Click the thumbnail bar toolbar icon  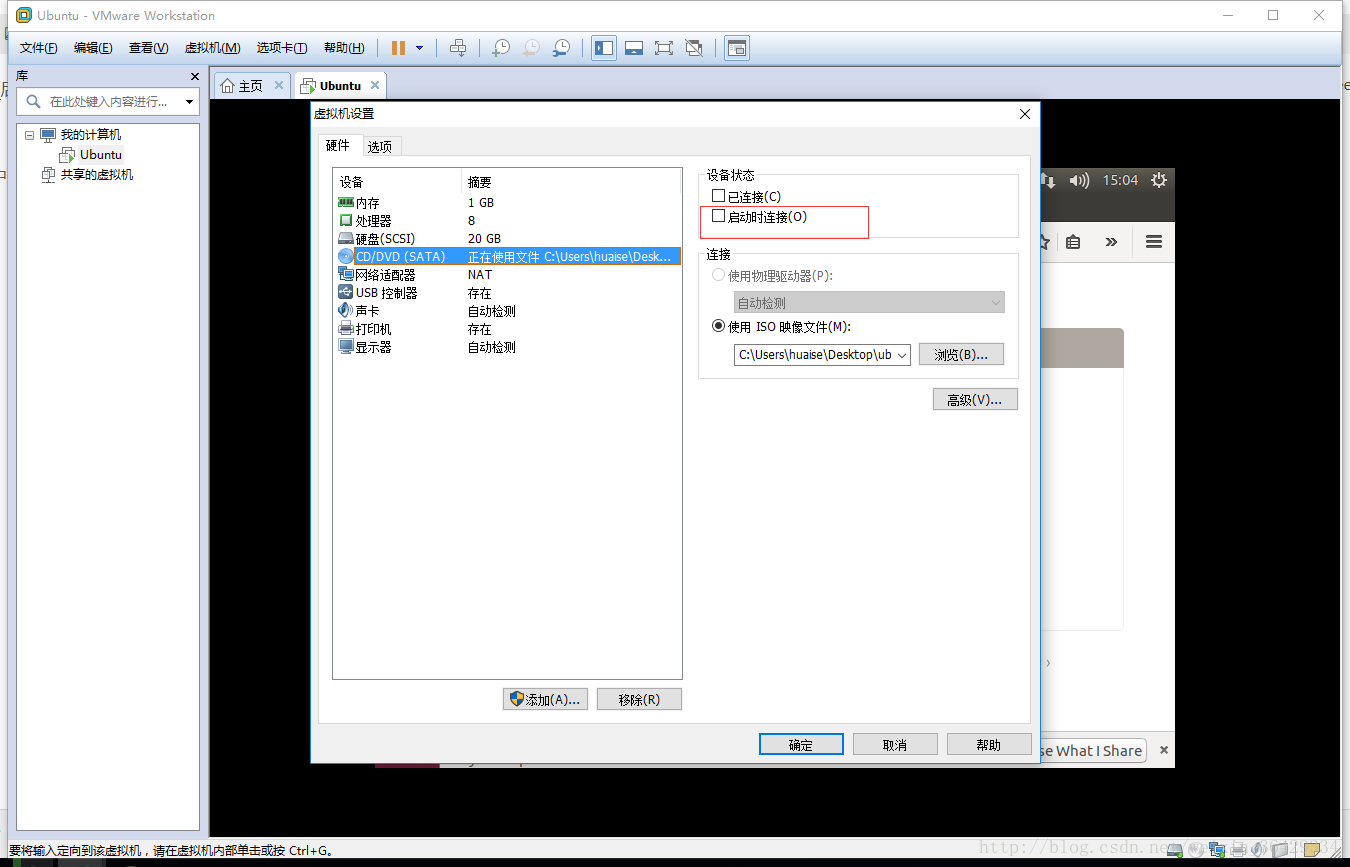click(634, 48)
